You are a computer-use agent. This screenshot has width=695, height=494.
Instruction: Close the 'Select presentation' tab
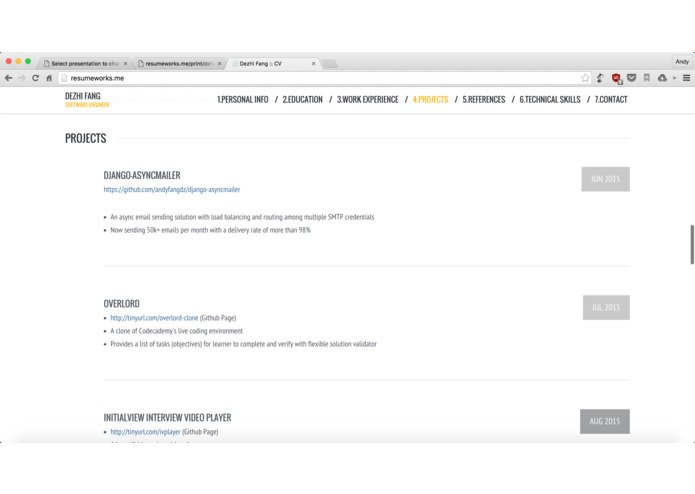[x=125, y=64]
